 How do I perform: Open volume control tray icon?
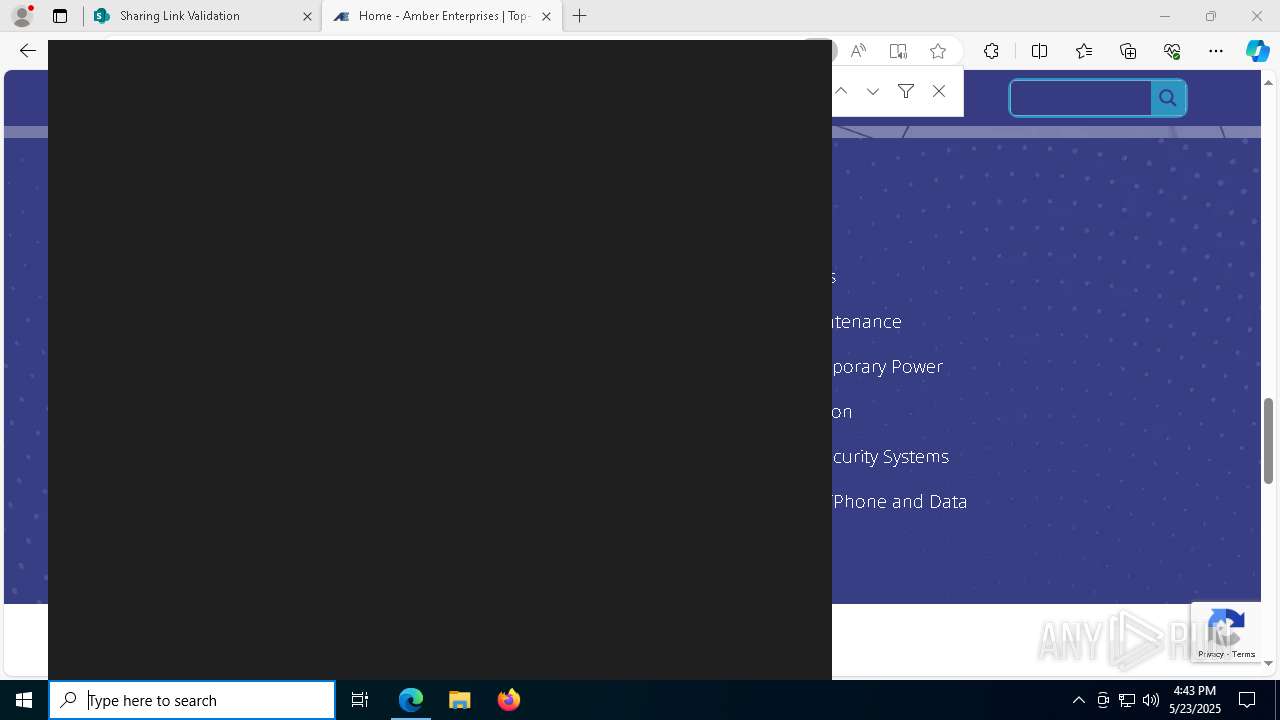(1150, 700)
